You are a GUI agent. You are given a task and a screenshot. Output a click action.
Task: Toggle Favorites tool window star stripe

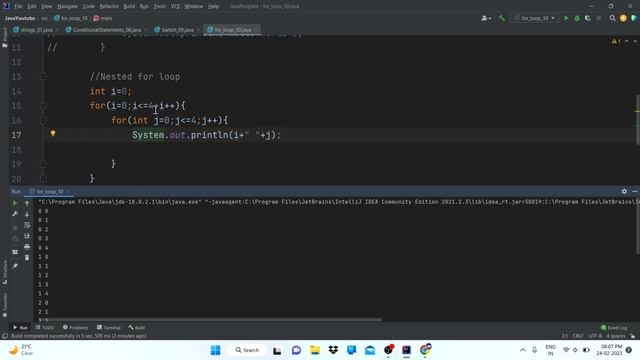click(x=4, y=305)
